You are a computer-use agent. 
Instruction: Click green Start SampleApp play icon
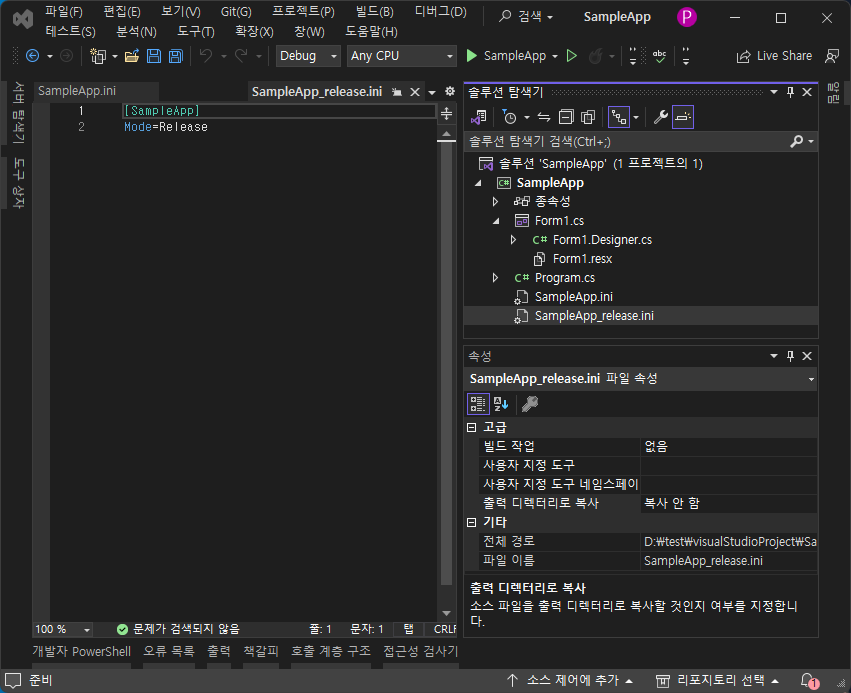coord(472,56)
